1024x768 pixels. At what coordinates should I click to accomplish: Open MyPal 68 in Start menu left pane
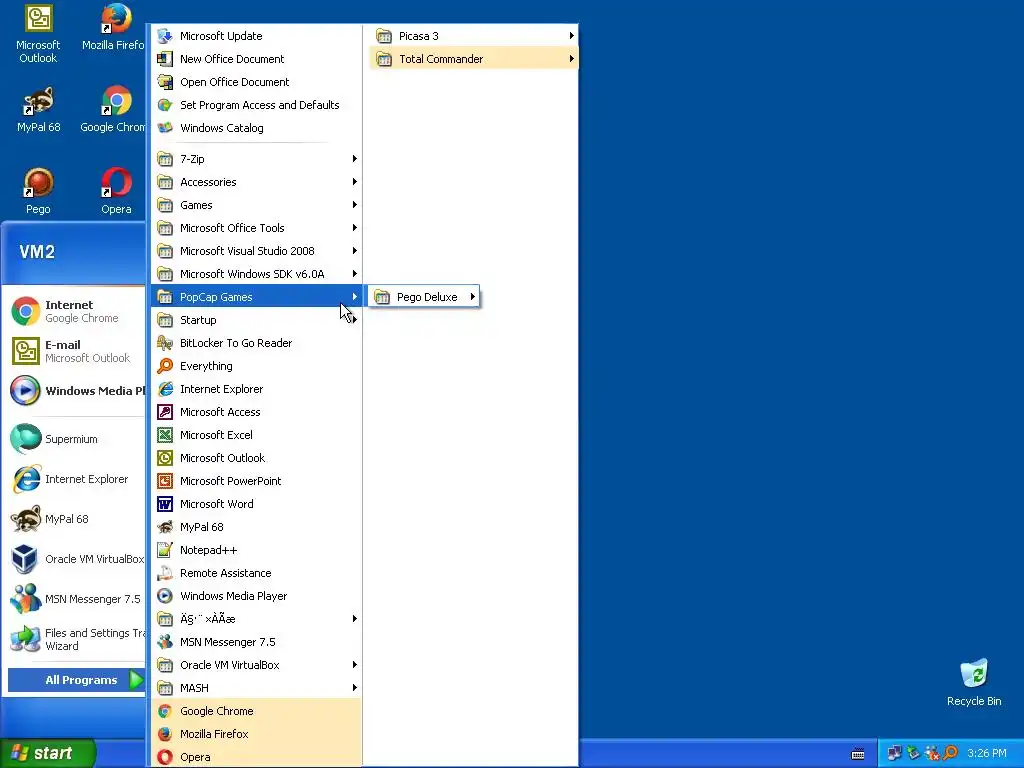(x=74, y=519)
